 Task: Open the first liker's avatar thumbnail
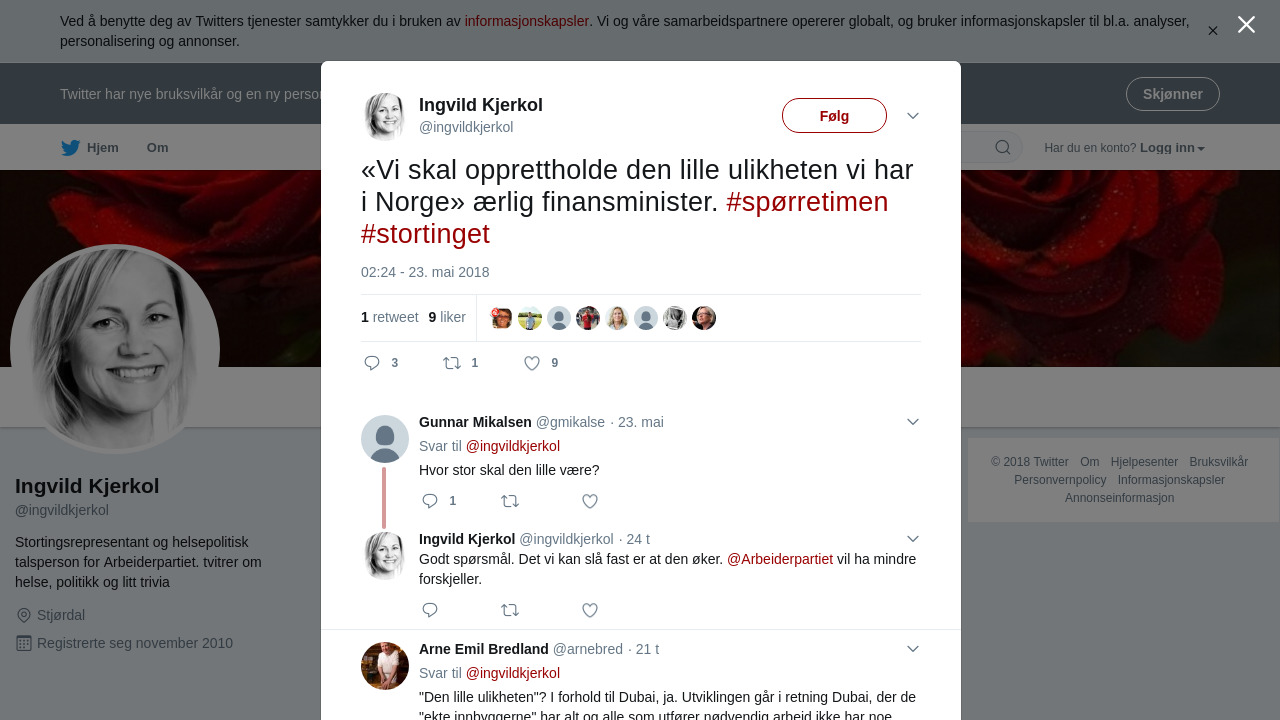coord(501,318)
